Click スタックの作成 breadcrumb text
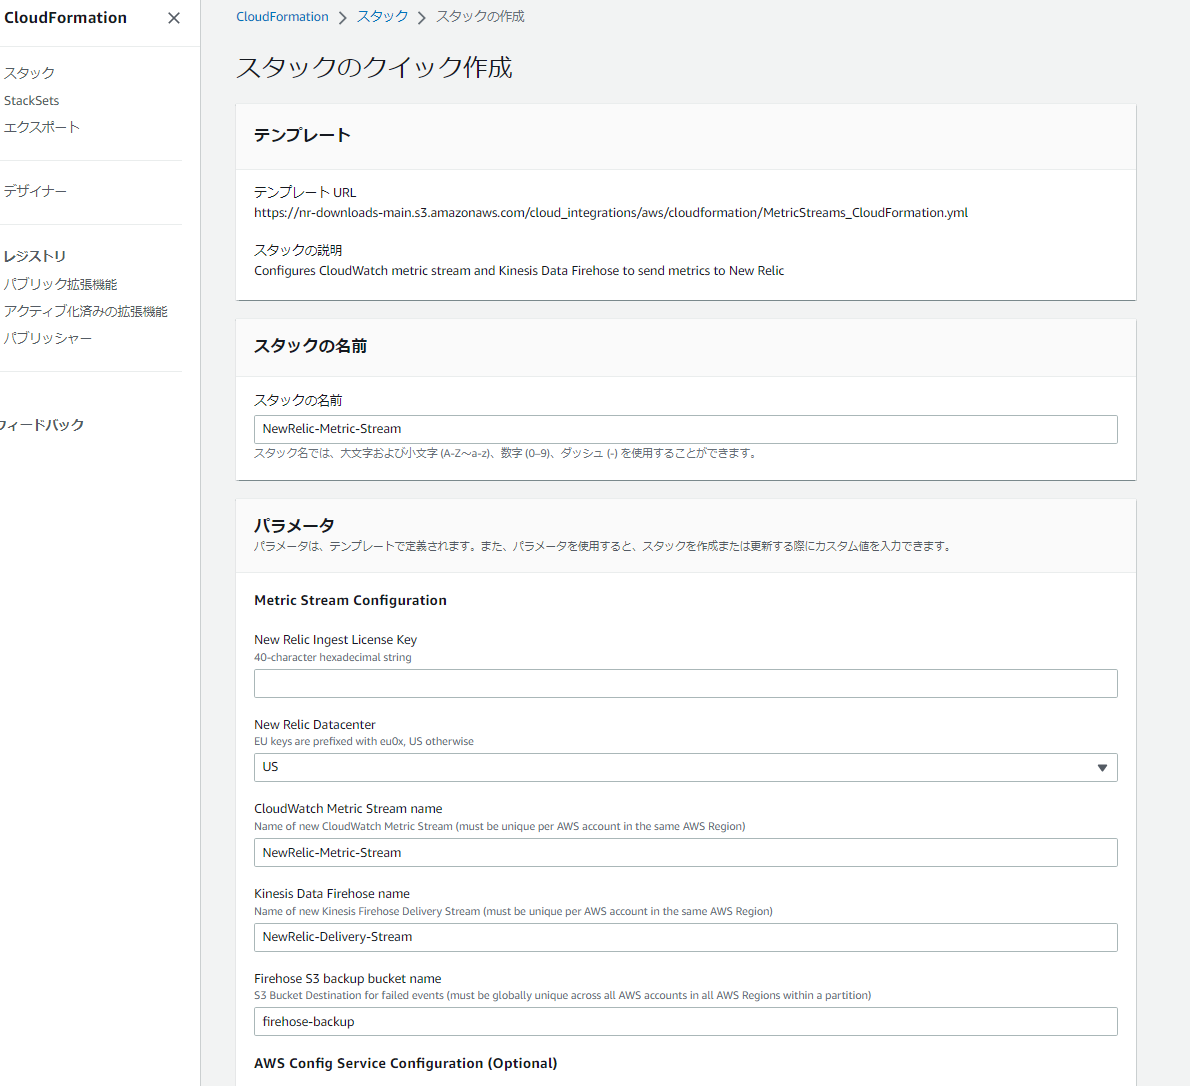This screenshot has width=1190, height=1086. coord(480,17)
